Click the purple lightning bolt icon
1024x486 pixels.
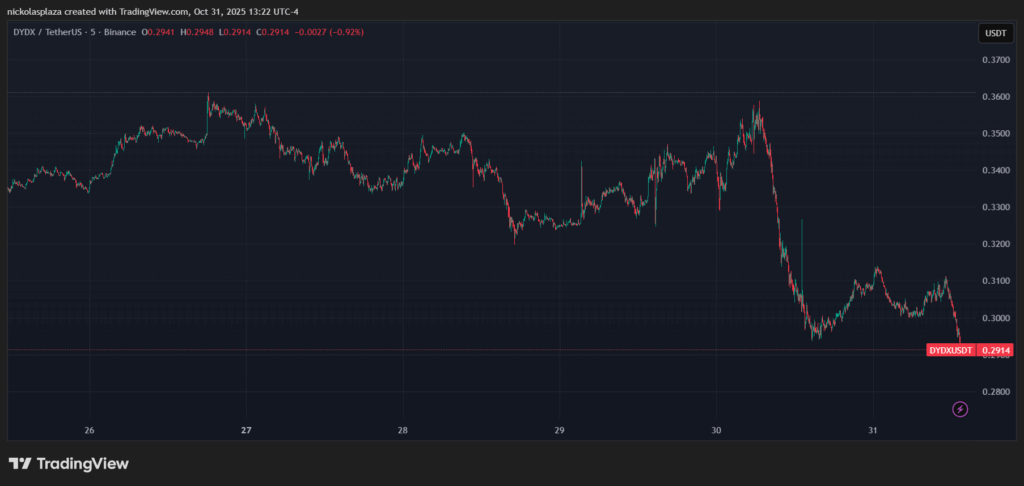pyautogui.click(x=960, y=409)
